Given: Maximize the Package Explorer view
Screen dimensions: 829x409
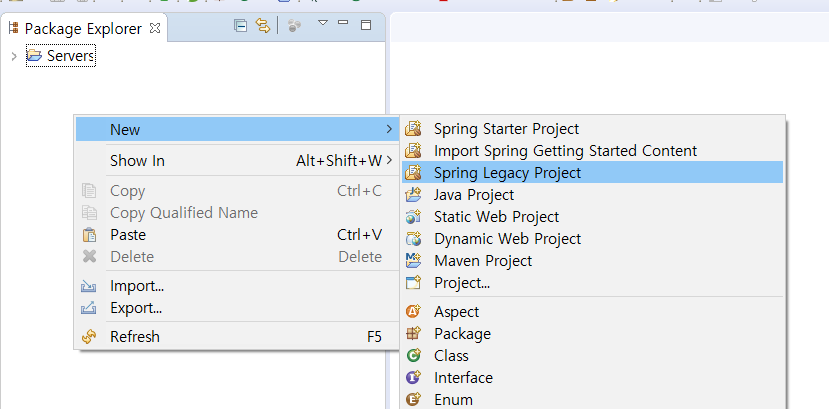Looking at the screenshot, I should [366, 25].
